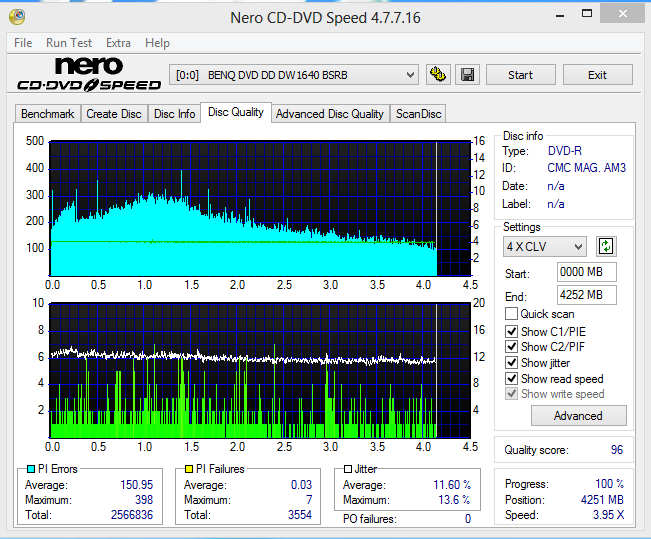Open the Run Test menu
The height and width of the screenshot is (539, 651).
pos(69,43)
